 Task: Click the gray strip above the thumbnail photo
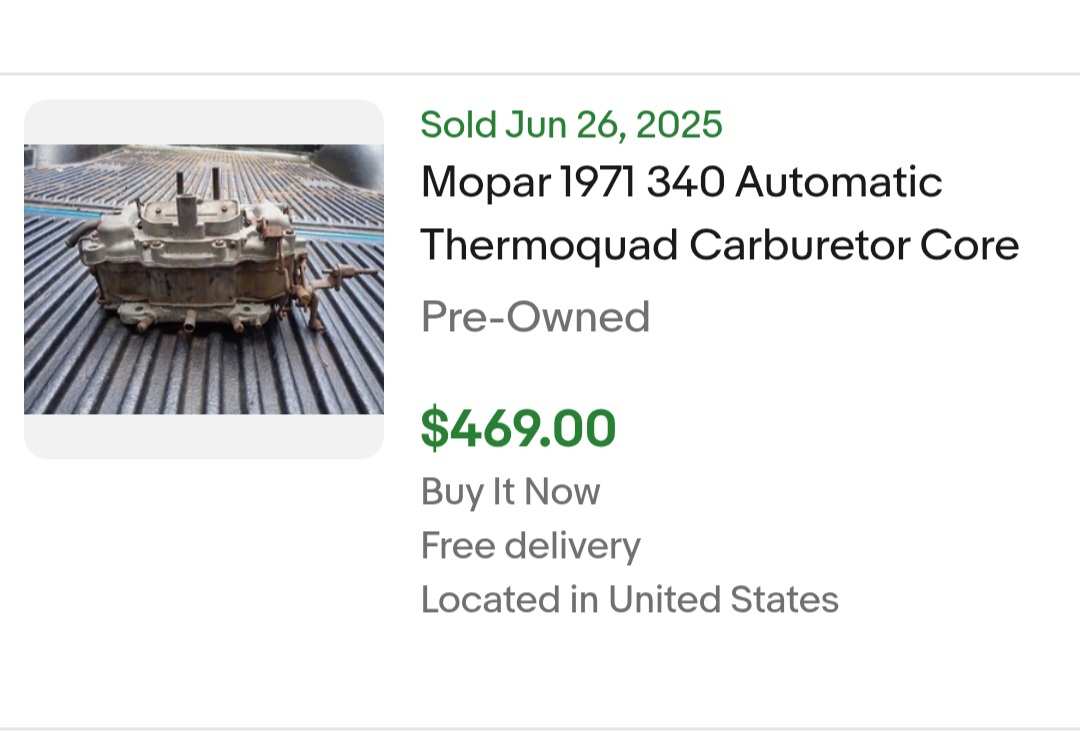(204, 122)
